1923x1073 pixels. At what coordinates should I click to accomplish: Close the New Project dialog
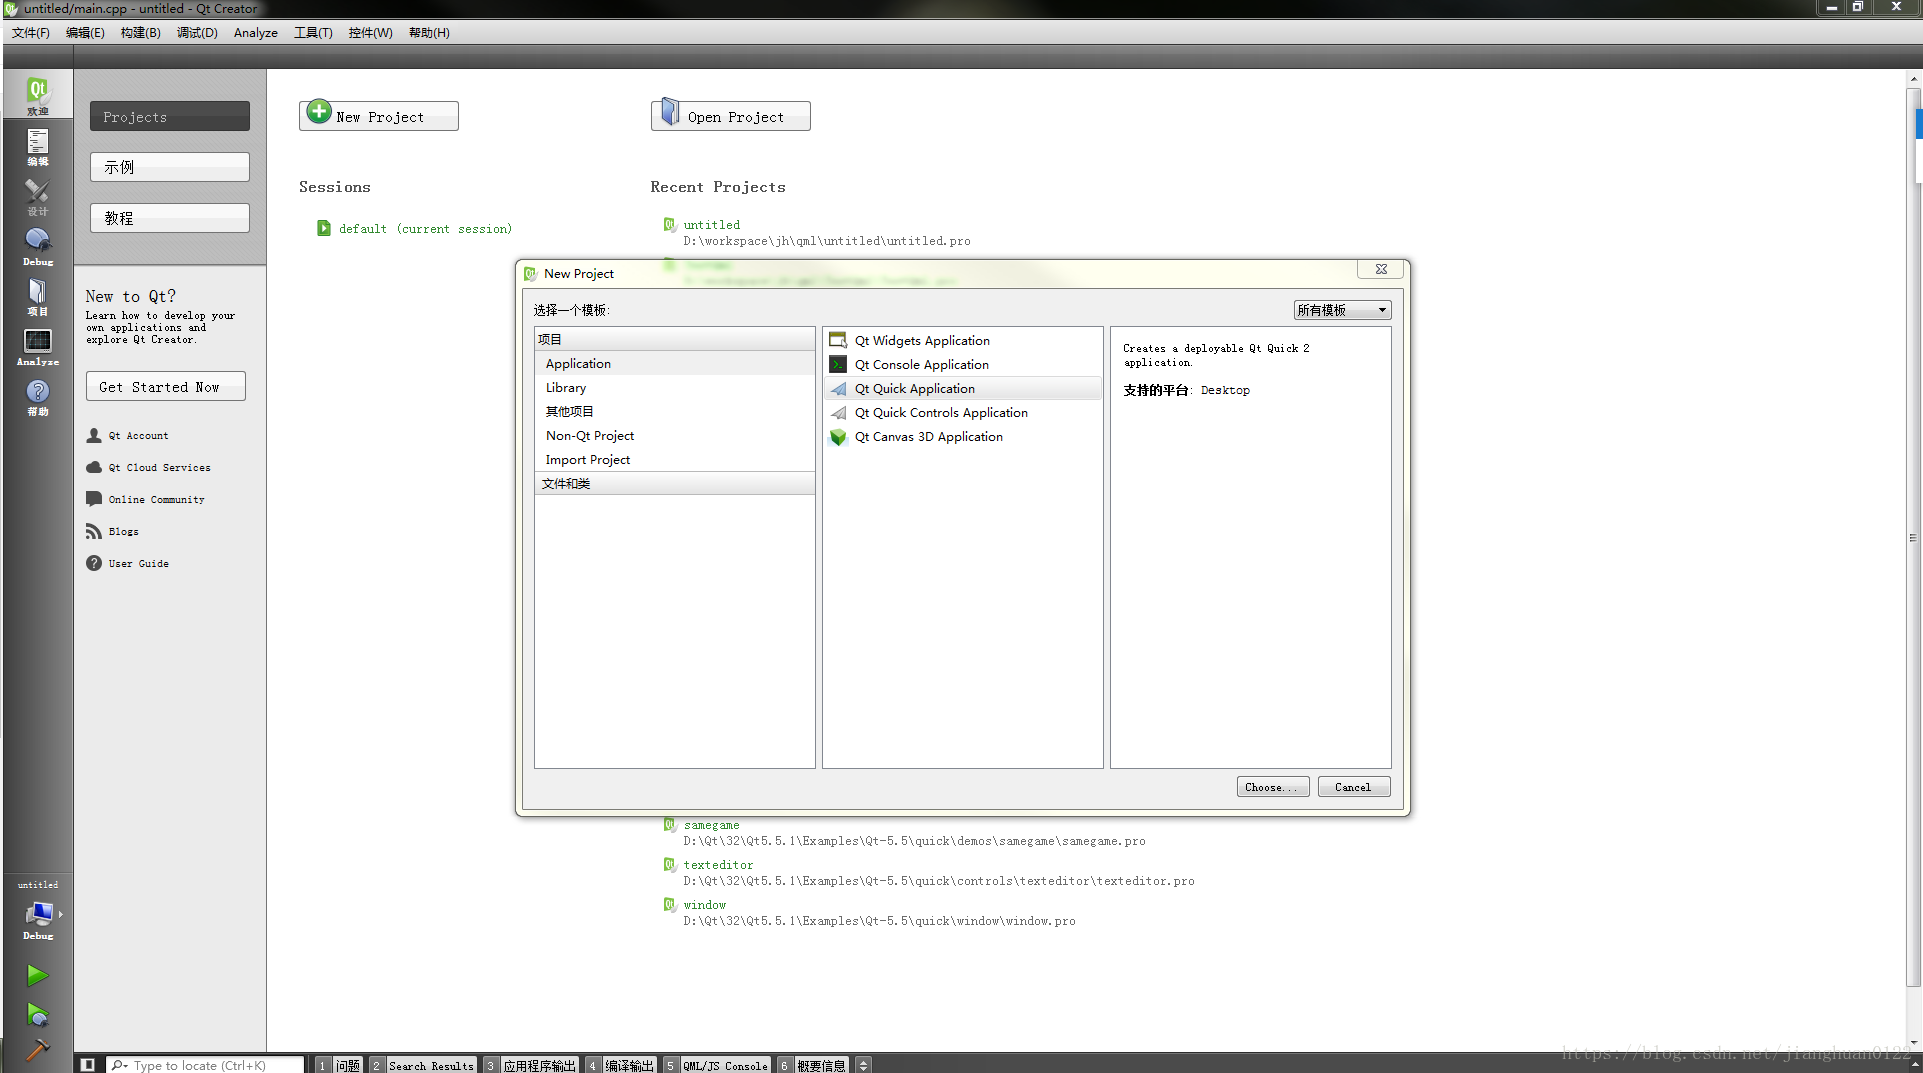point(1381,269)
